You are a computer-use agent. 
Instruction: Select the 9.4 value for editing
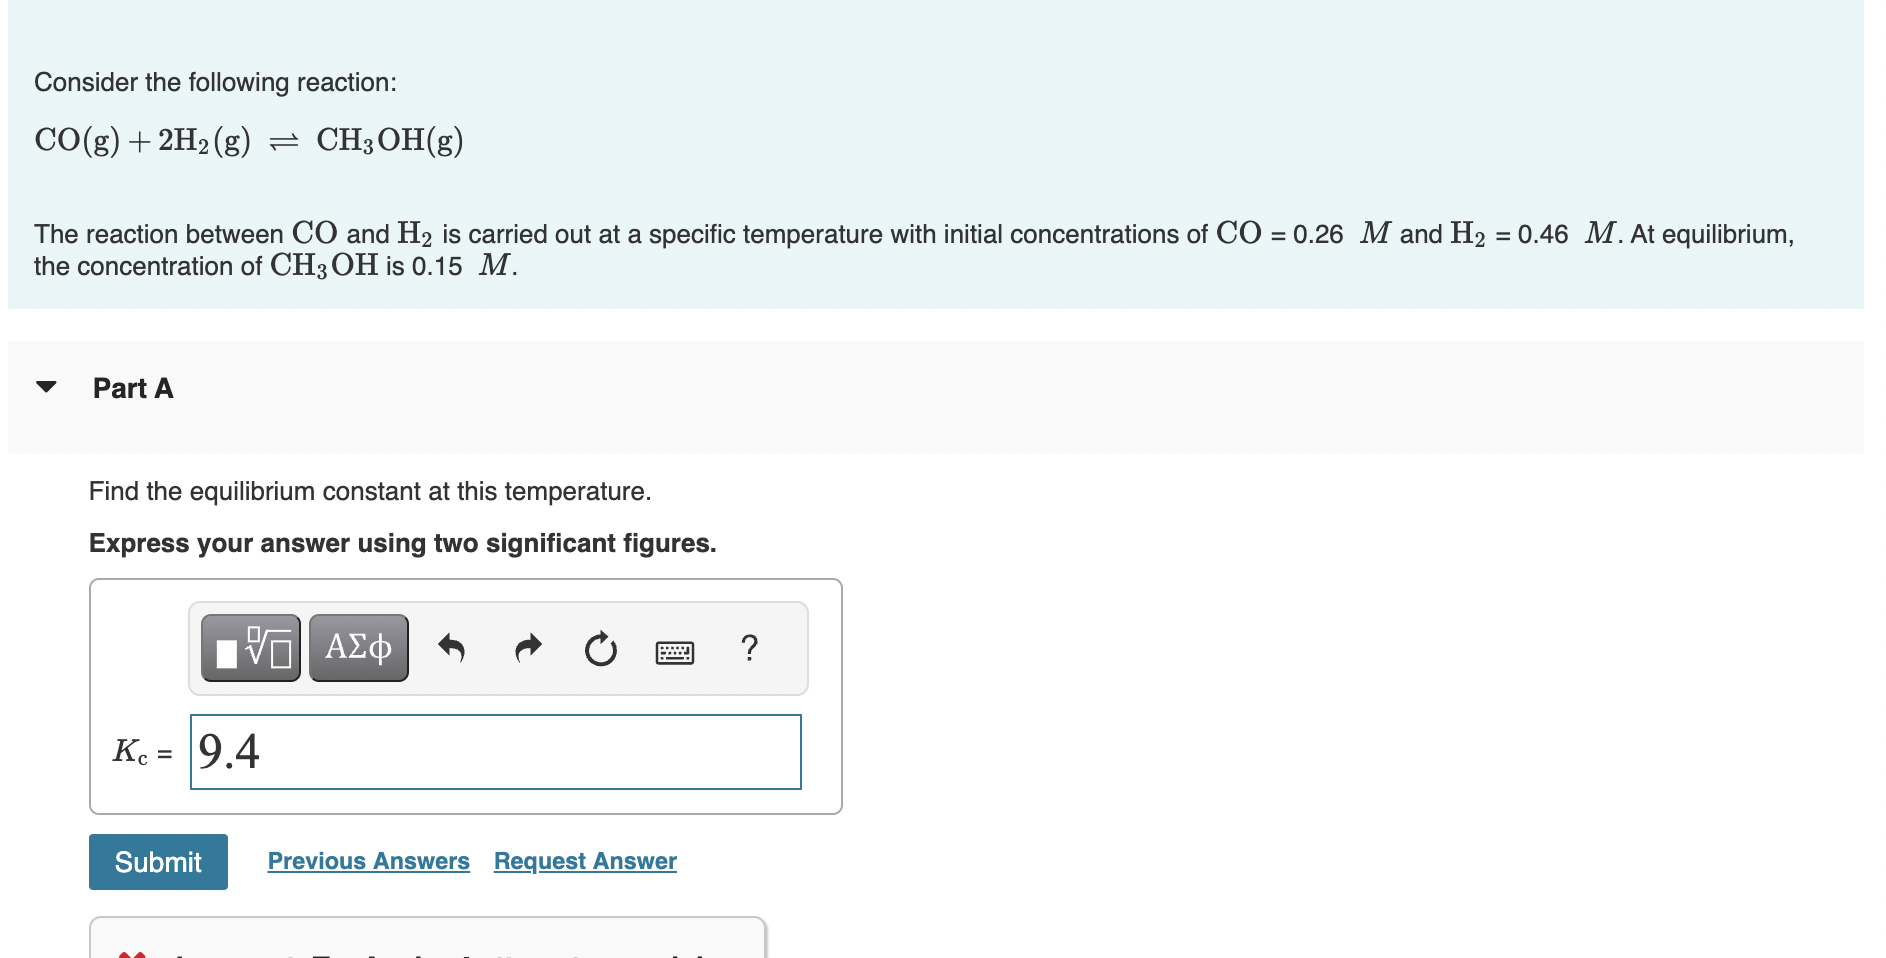[x=228, y=752]
